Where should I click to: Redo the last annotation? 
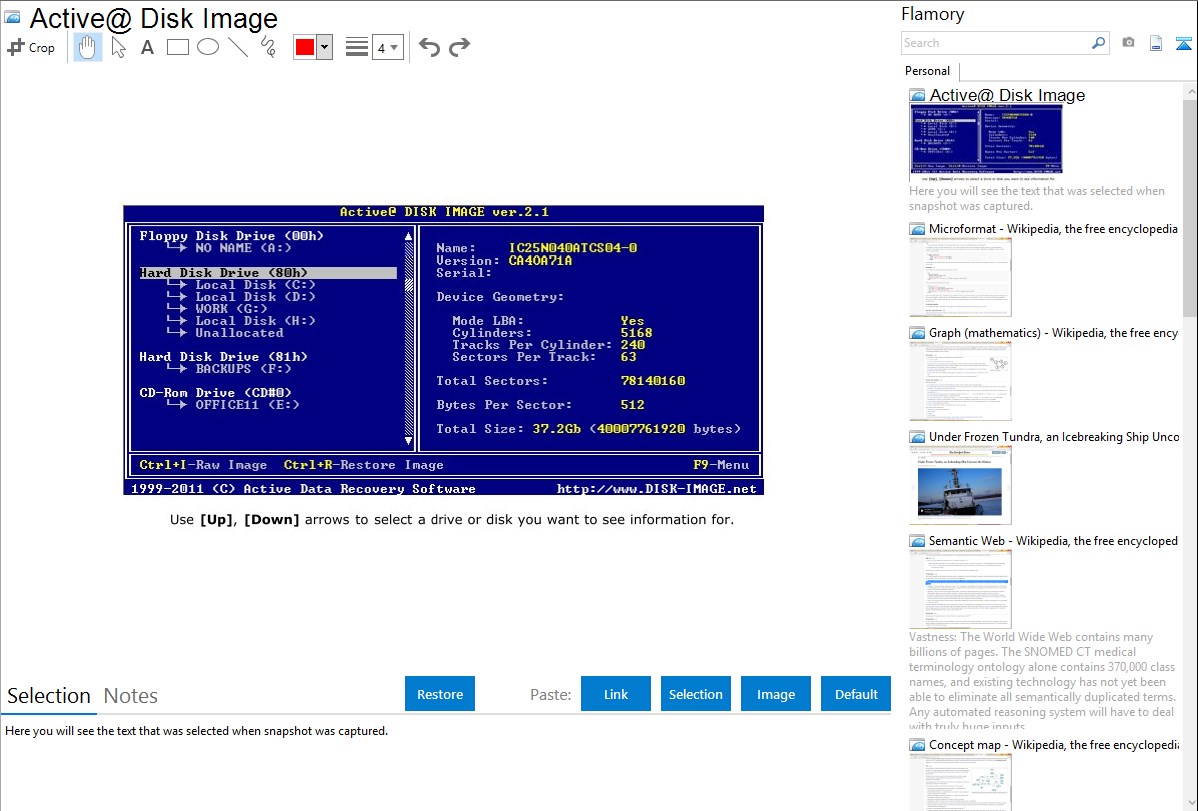pyautogui.click(x=459, y=47)
